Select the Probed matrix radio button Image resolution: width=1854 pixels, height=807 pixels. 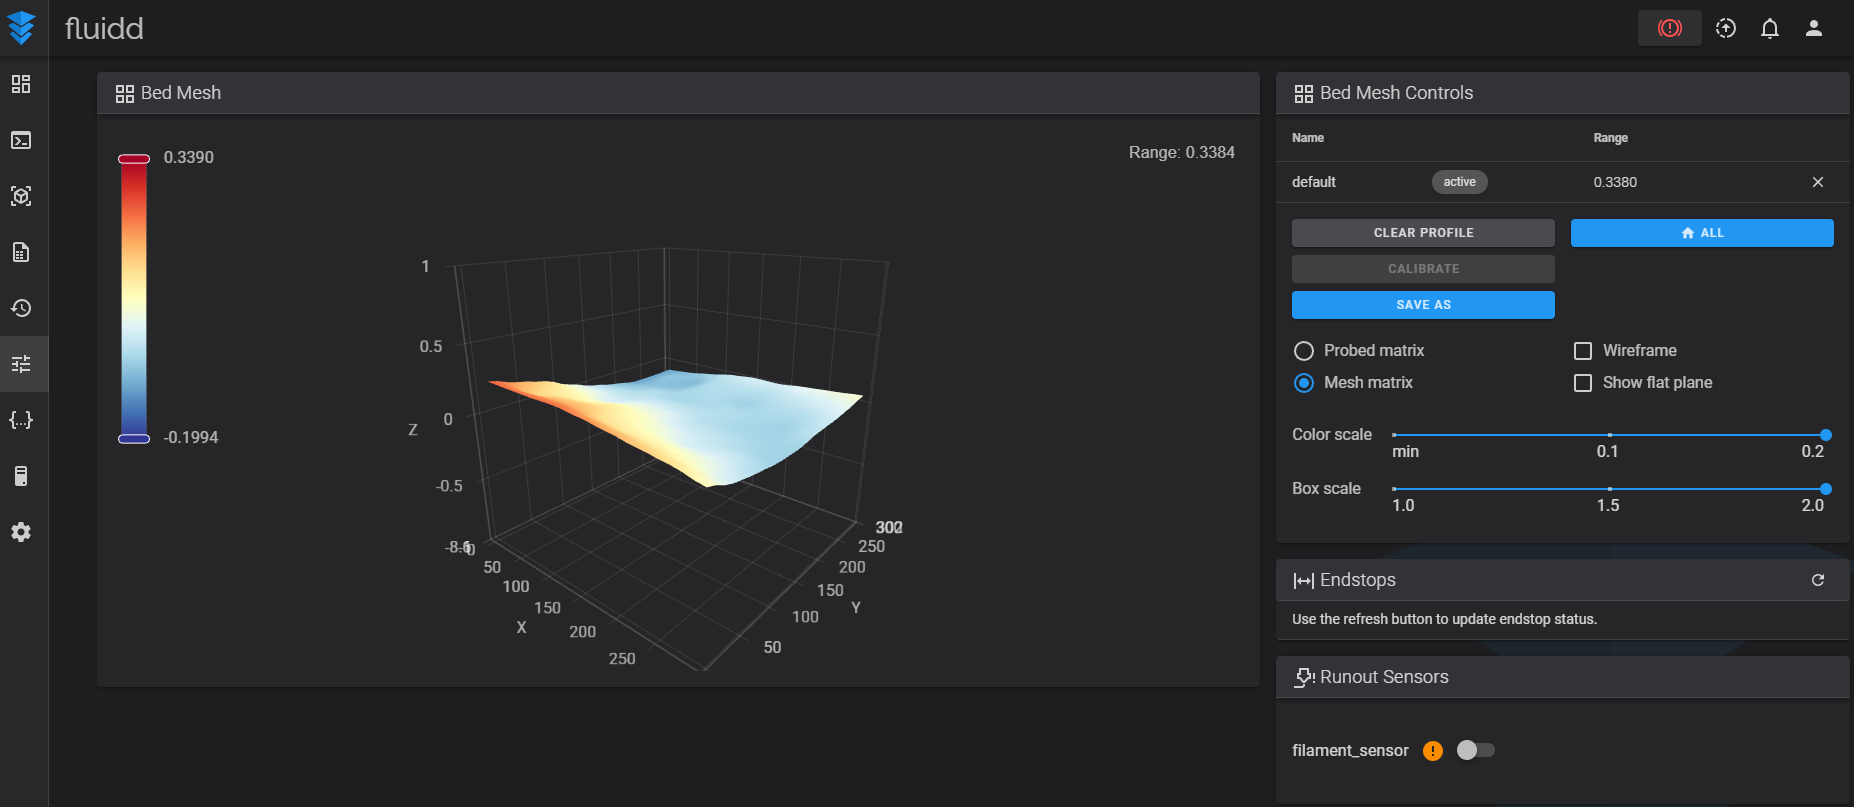click(x=1304, y=351)
